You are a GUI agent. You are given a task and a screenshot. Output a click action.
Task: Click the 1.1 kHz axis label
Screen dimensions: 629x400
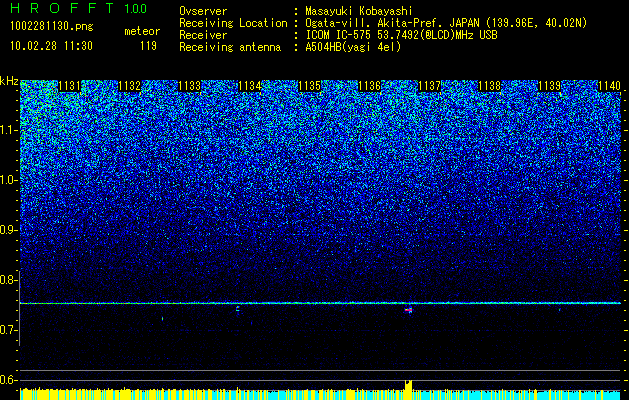(8, 130)
